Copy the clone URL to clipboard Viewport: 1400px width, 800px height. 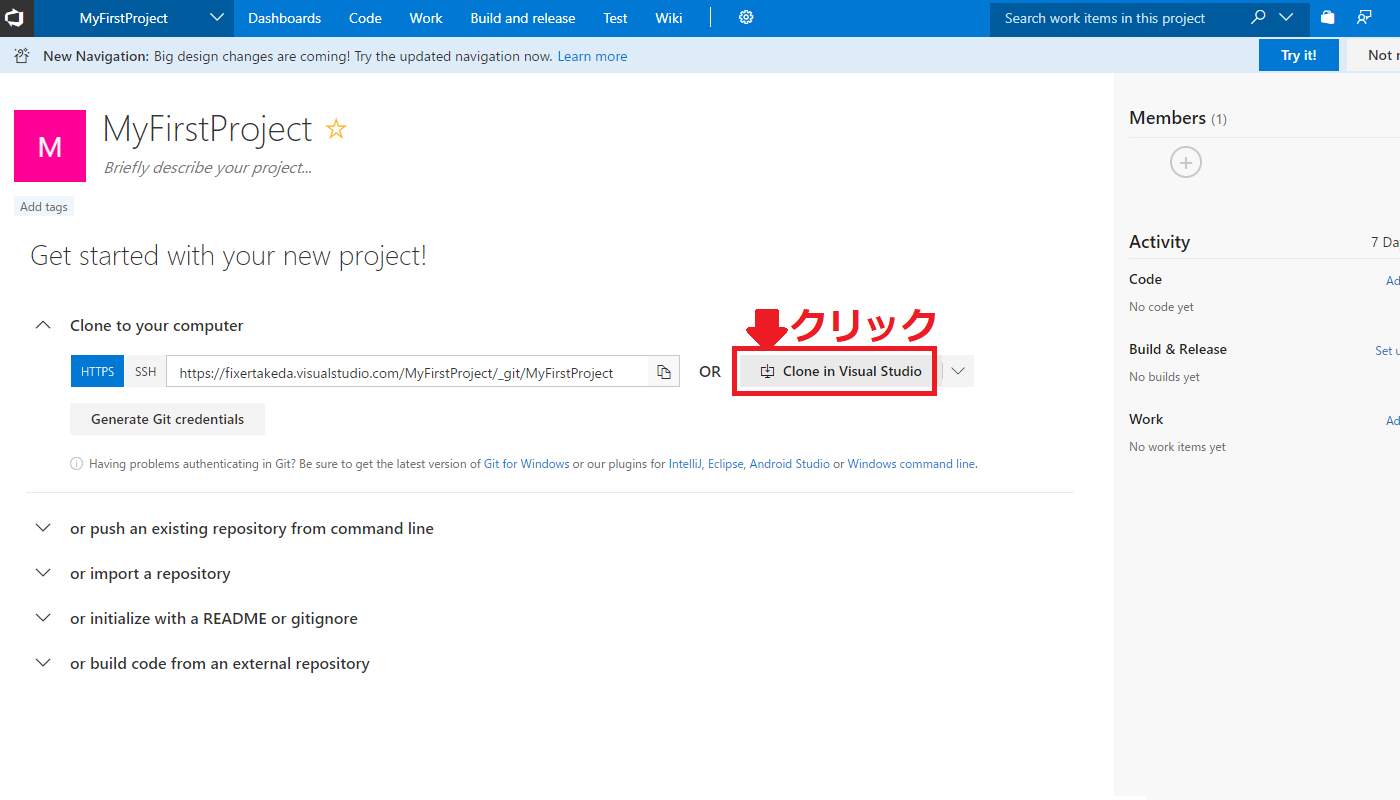664,372
